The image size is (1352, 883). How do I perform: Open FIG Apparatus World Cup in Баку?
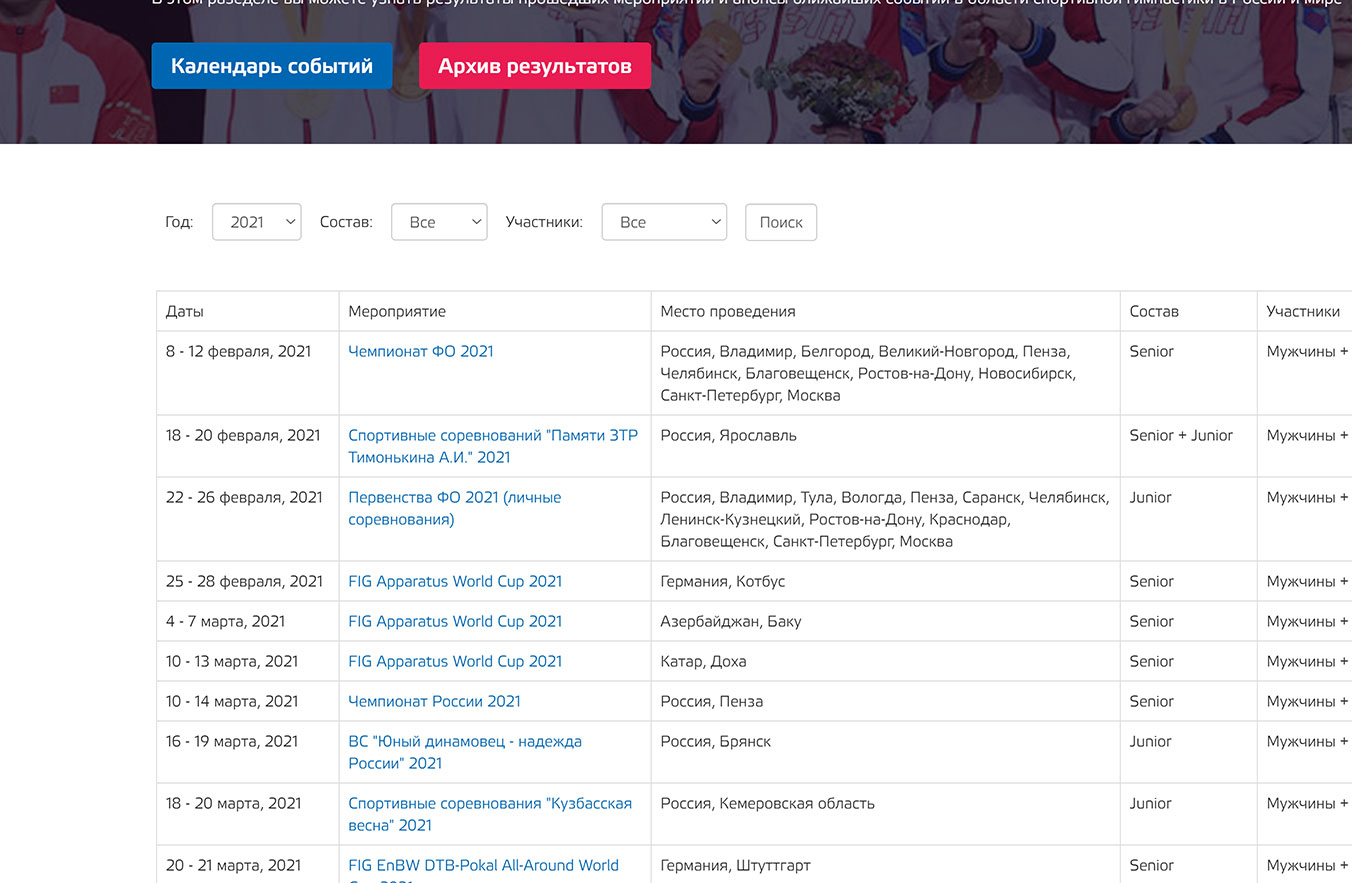(455, 621)
